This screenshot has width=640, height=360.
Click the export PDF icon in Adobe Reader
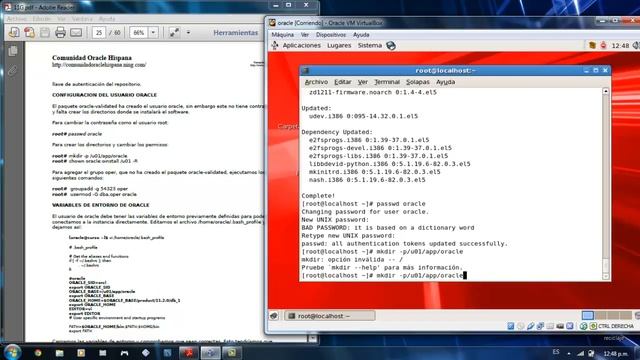pos(14,32)
